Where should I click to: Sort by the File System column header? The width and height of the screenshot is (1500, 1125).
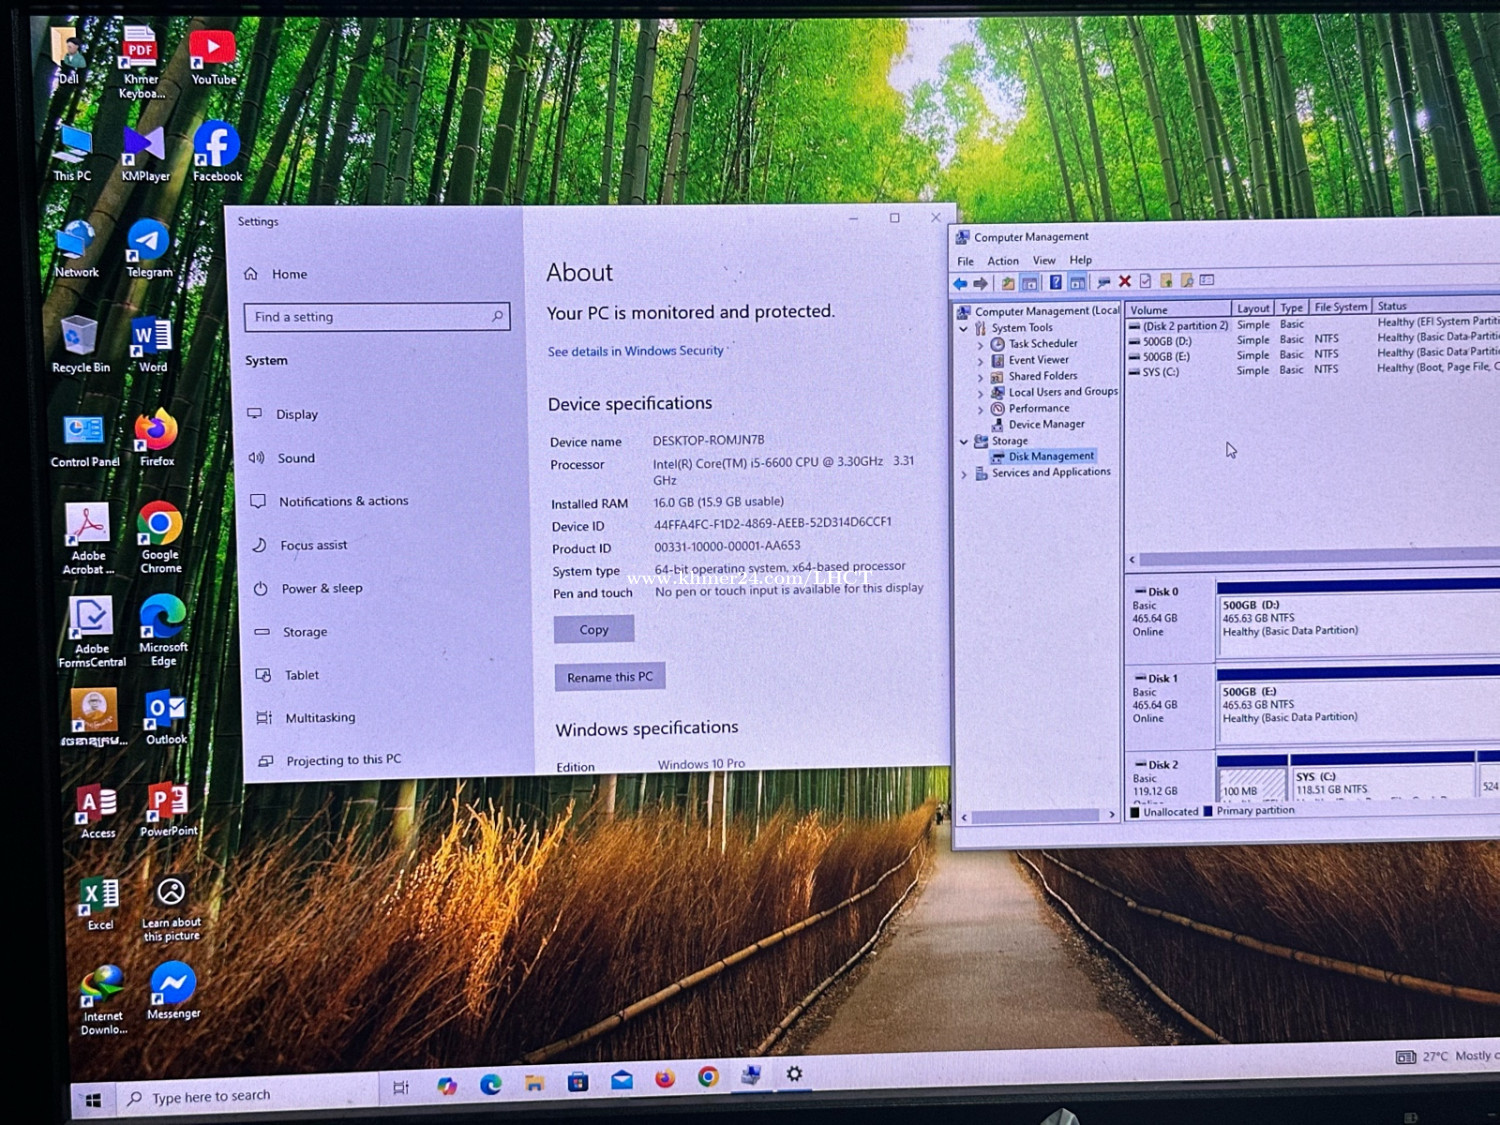[1340, 307]
